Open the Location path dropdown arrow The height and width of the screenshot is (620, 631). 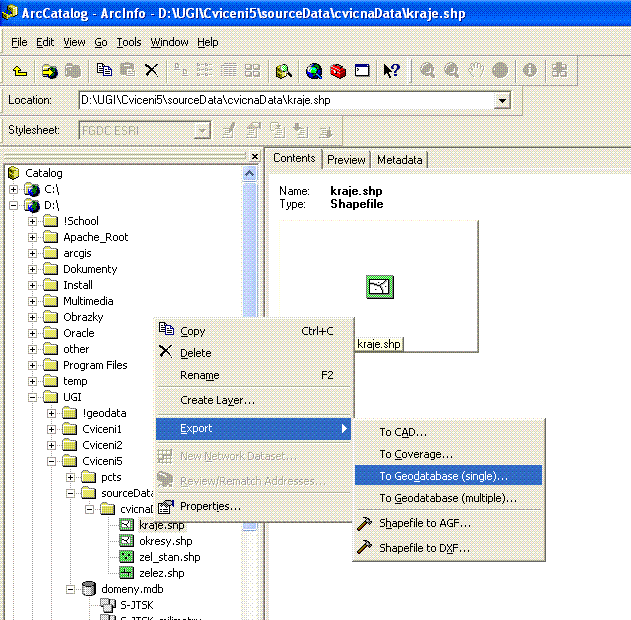pos(502,101)
